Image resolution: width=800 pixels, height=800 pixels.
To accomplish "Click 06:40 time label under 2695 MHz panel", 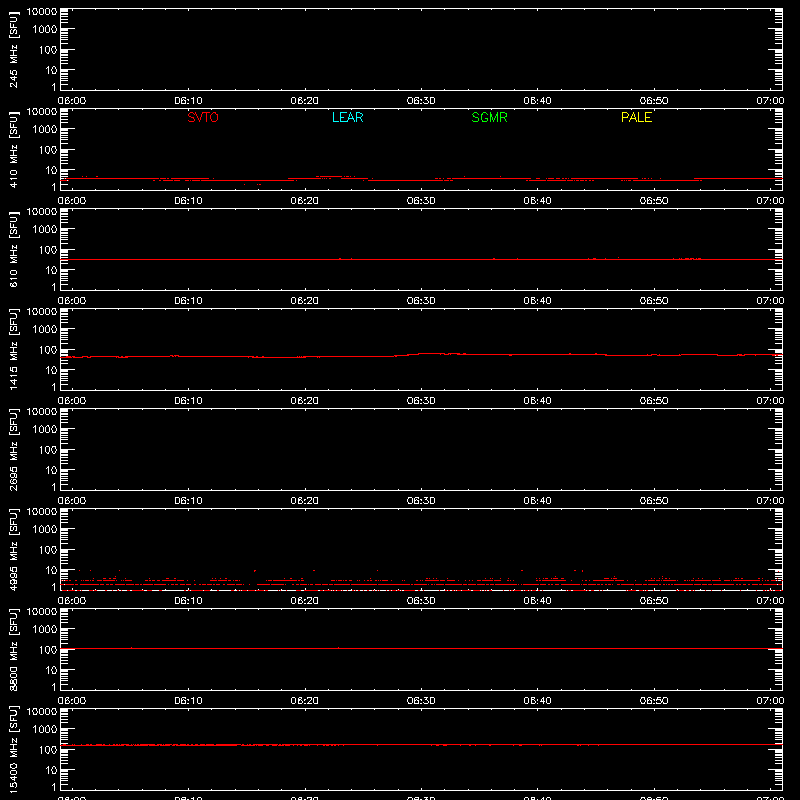I will pos(537,501).
